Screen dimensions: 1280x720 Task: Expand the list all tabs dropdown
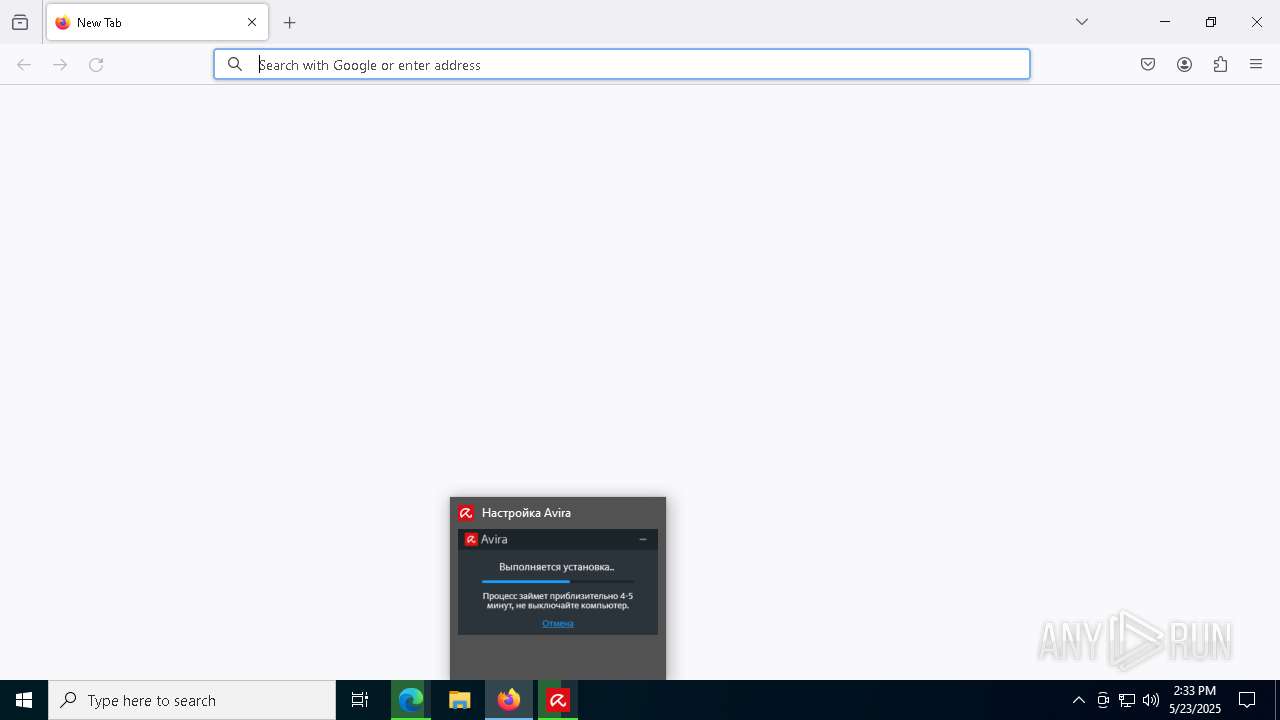(1082, 22)
